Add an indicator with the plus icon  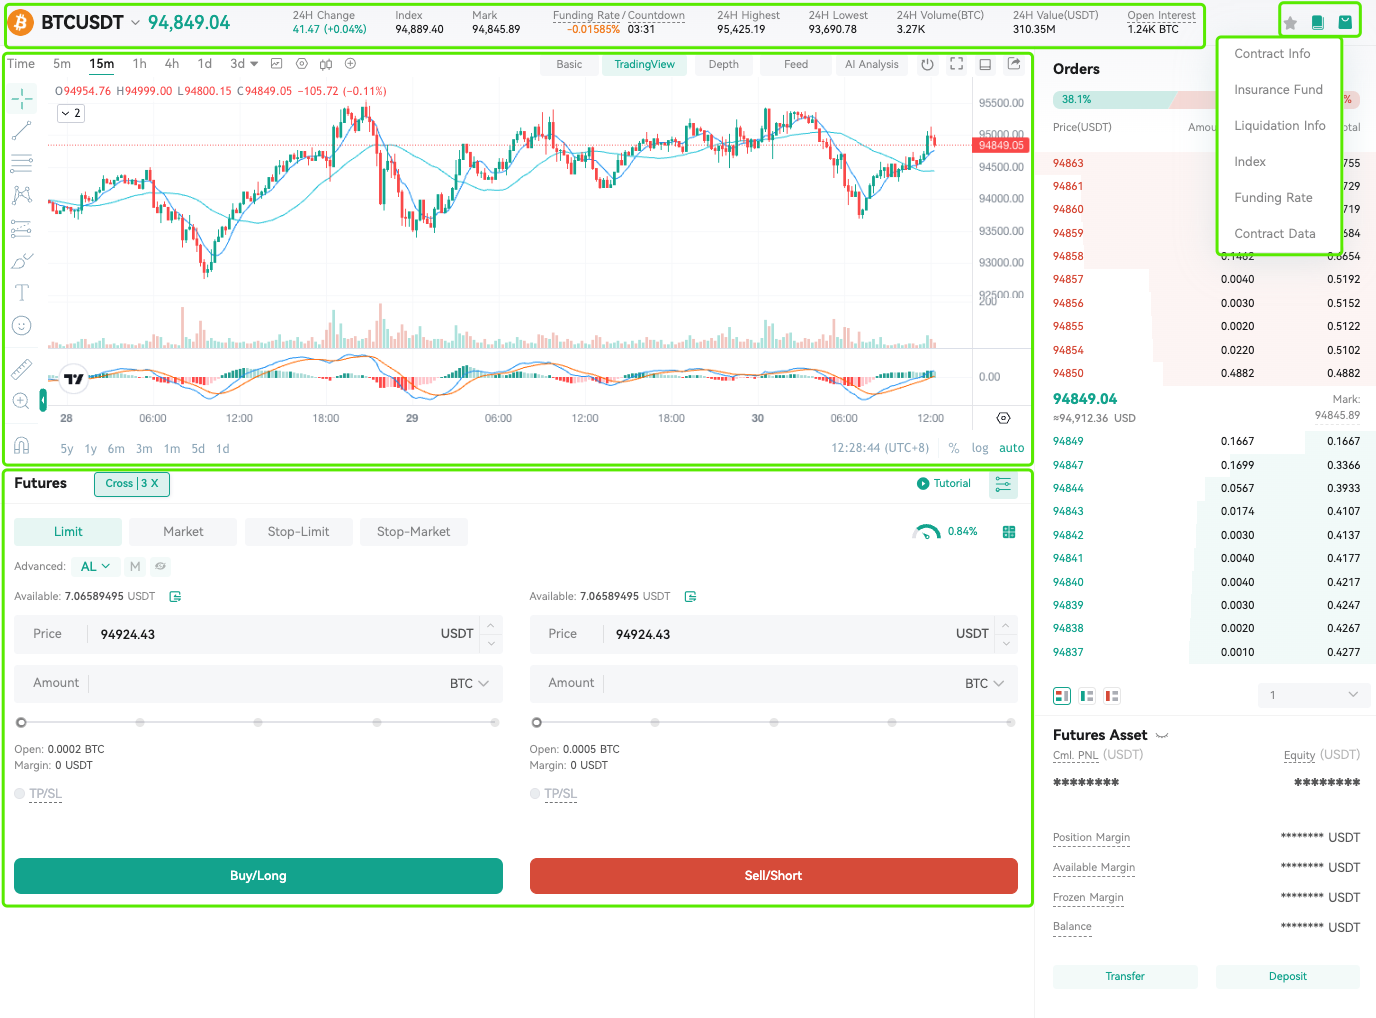[350, 64]
